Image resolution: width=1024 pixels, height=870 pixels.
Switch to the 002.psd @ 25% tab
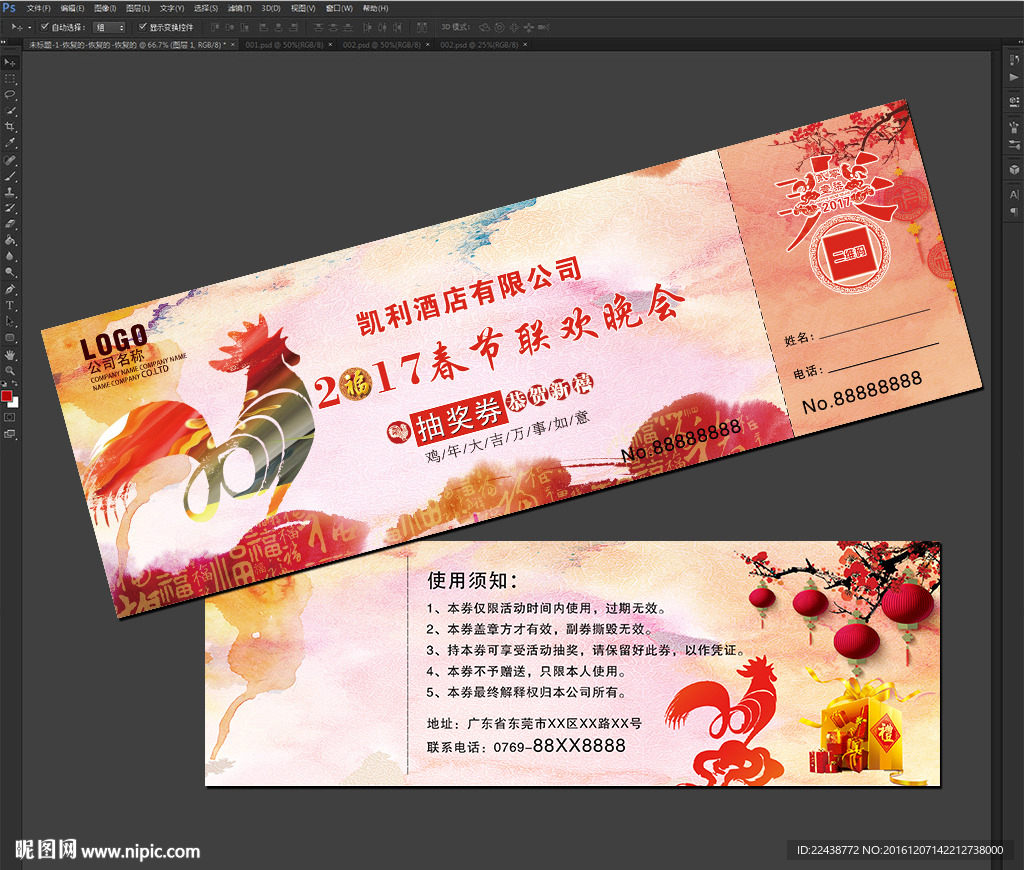click(x=479, y=45)
